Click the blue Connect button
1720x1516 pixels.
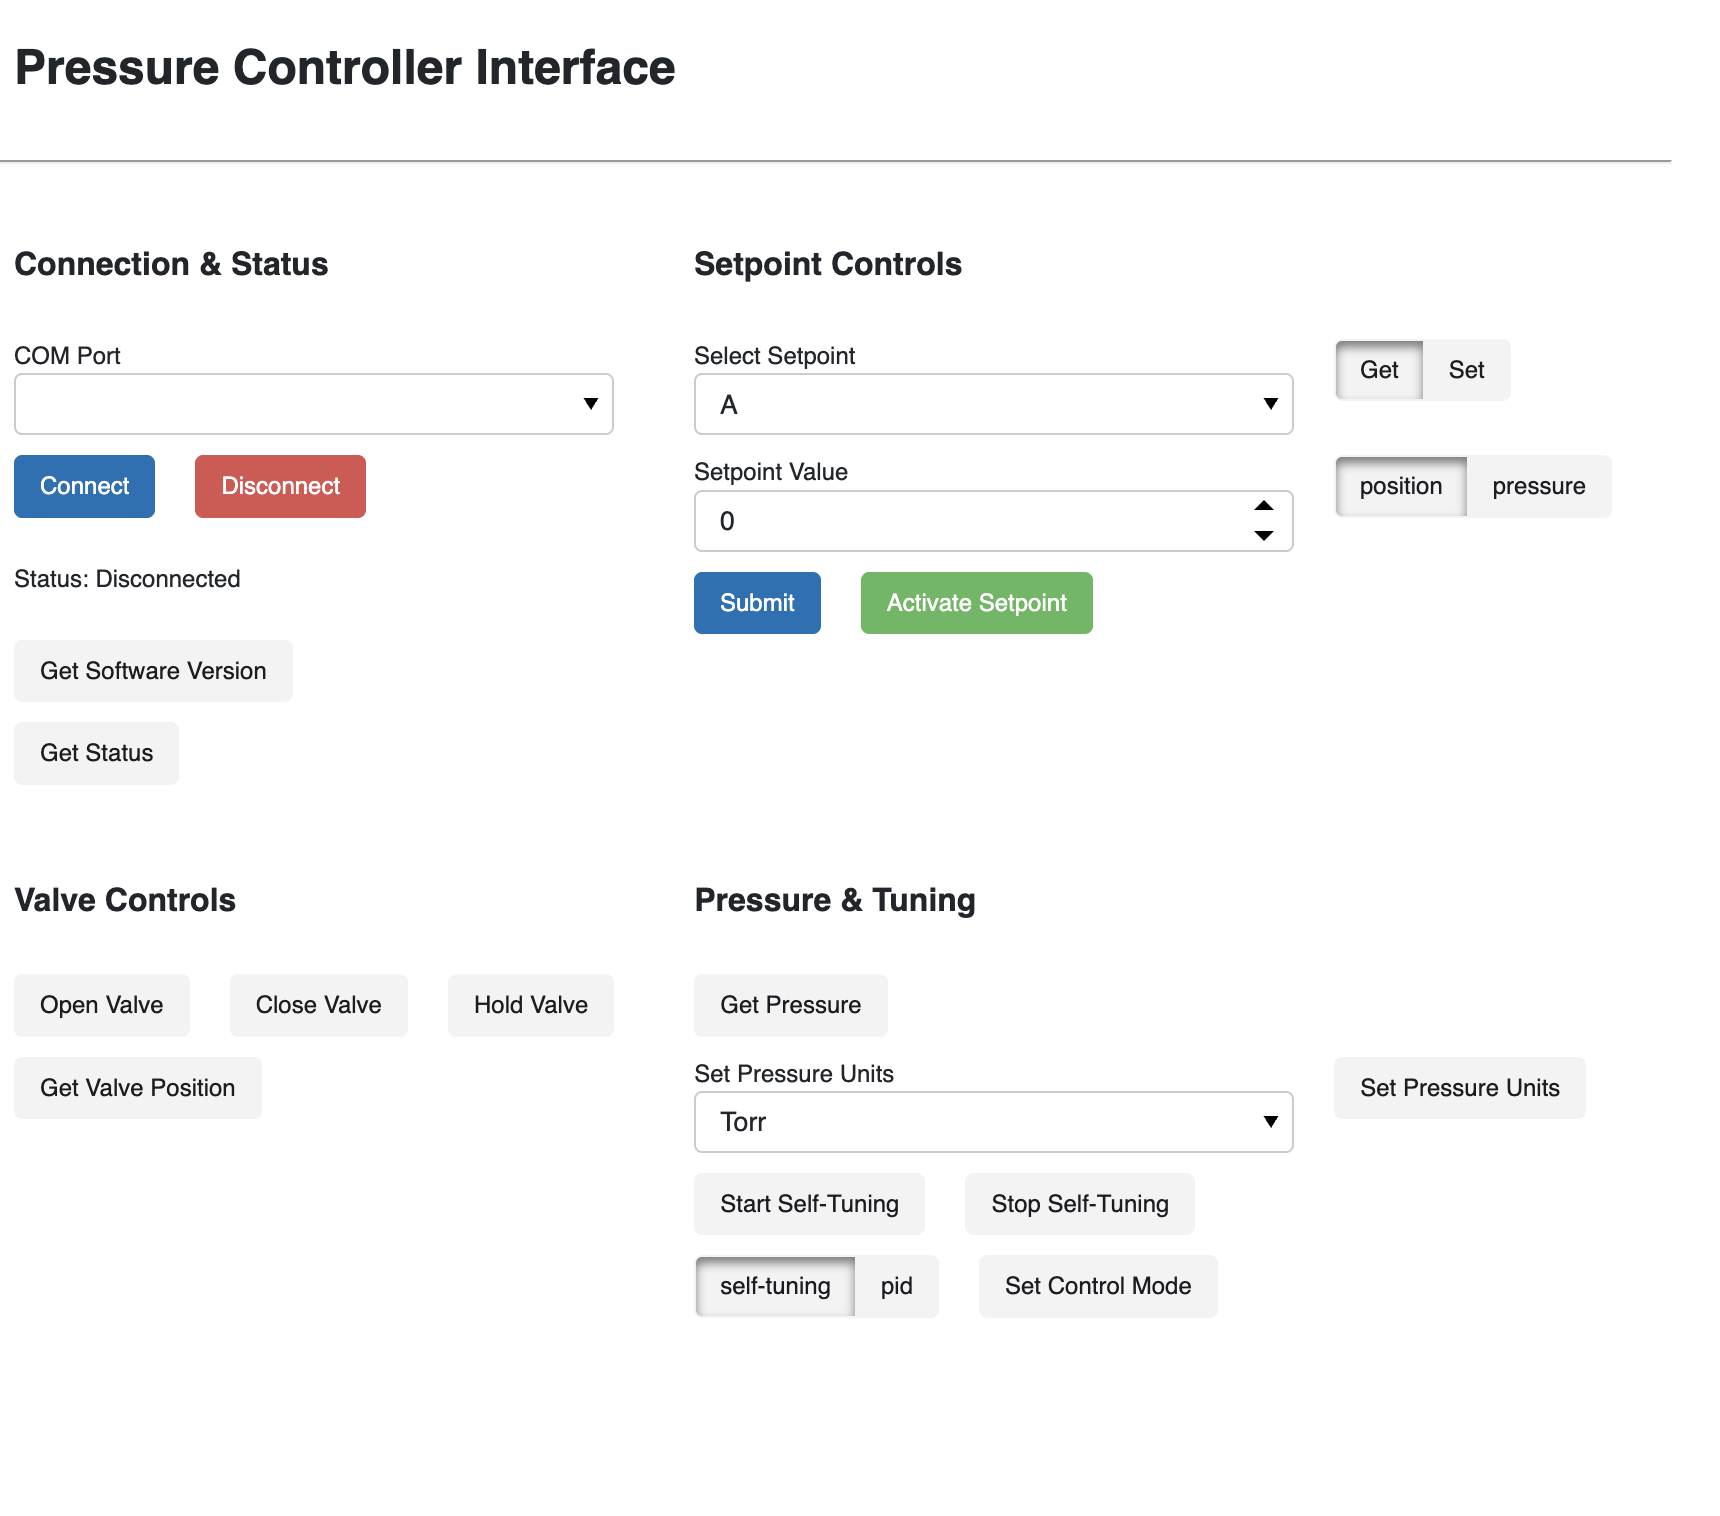point(84,487)
